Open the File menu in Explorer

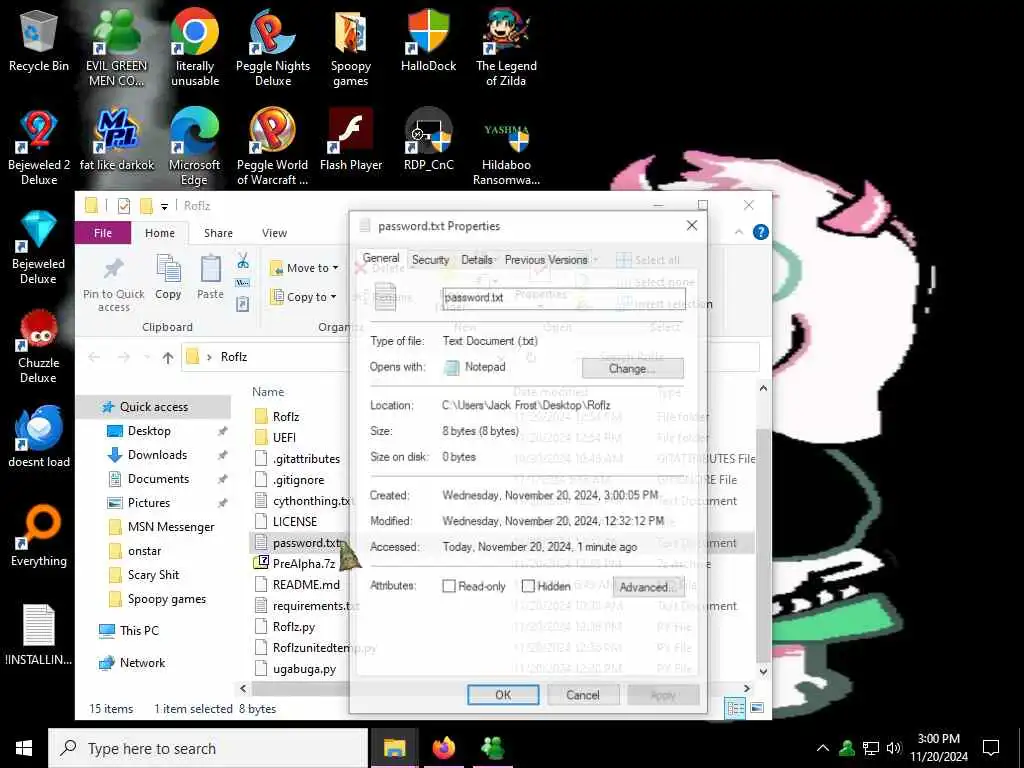point(103,232)
